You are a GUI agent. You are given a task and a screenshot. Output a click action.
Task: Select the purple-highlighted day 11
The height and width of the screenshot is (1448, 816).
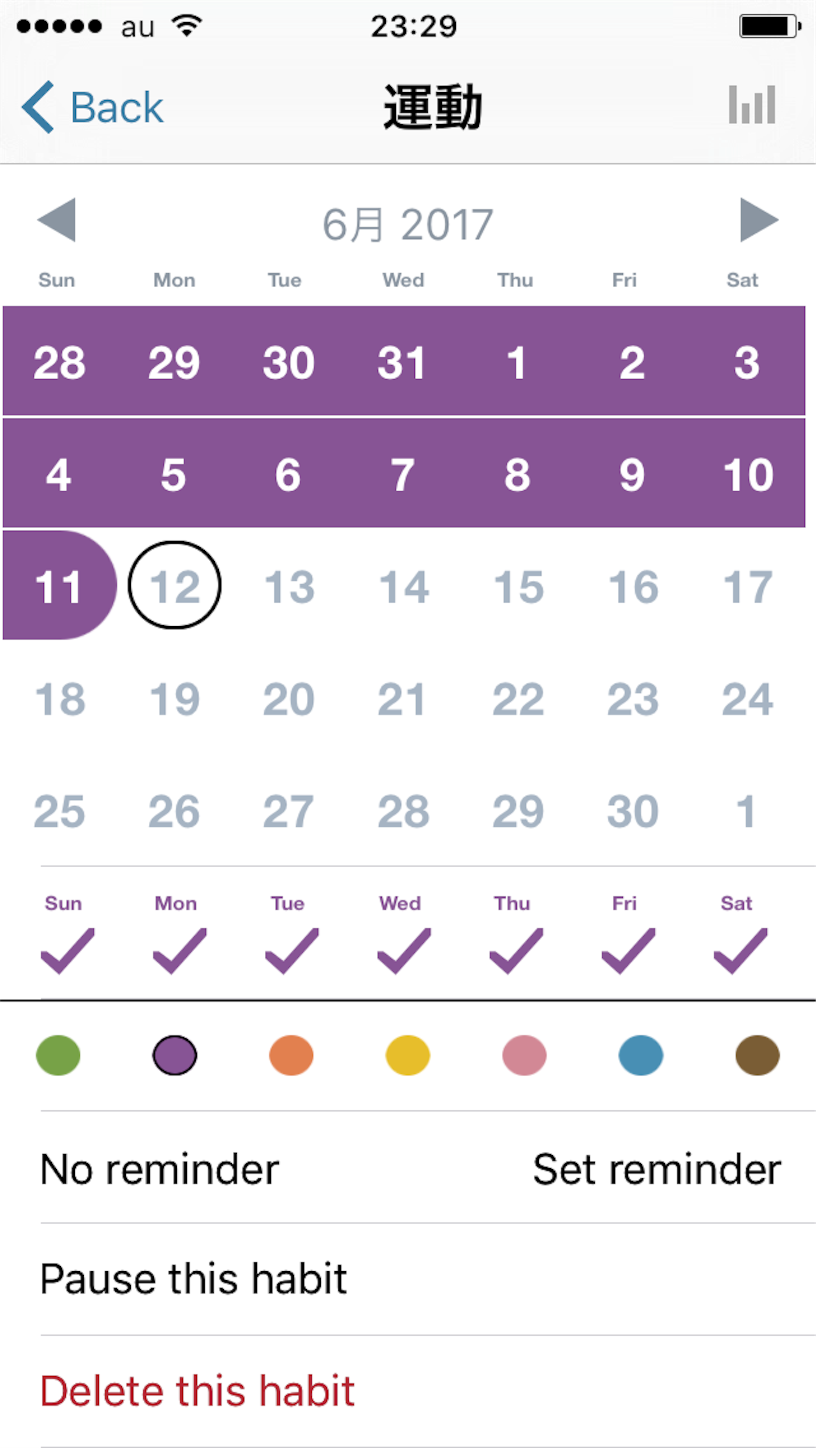(59, 586)
